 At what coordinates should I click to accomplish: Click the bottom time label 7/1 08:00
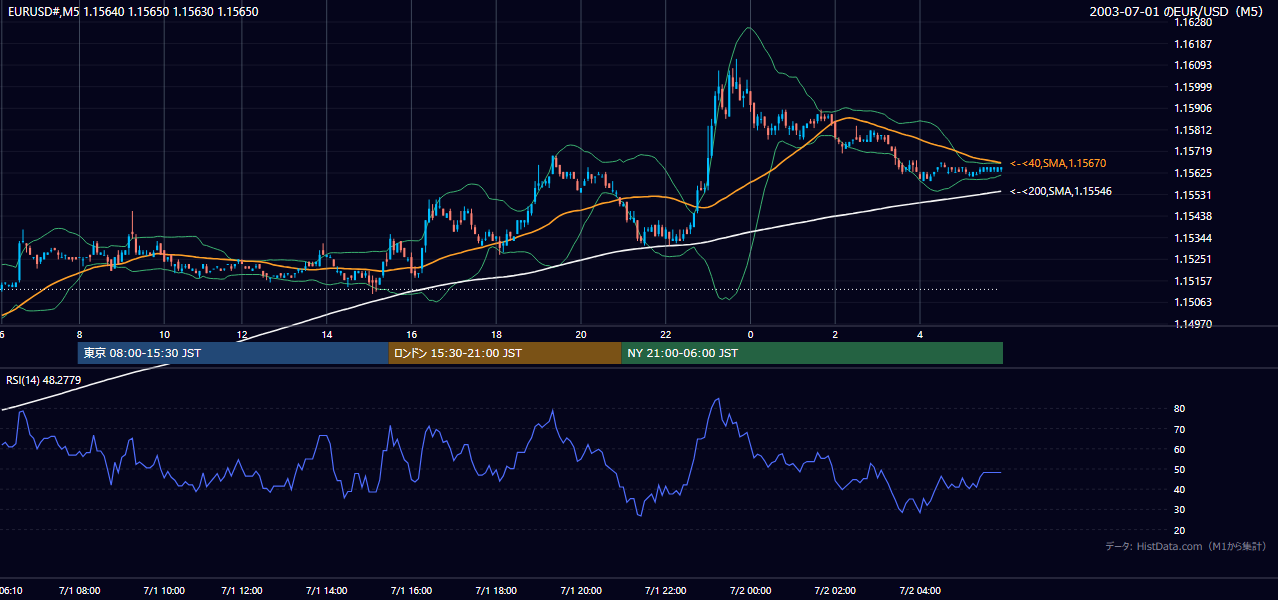[x=79, y=591]
